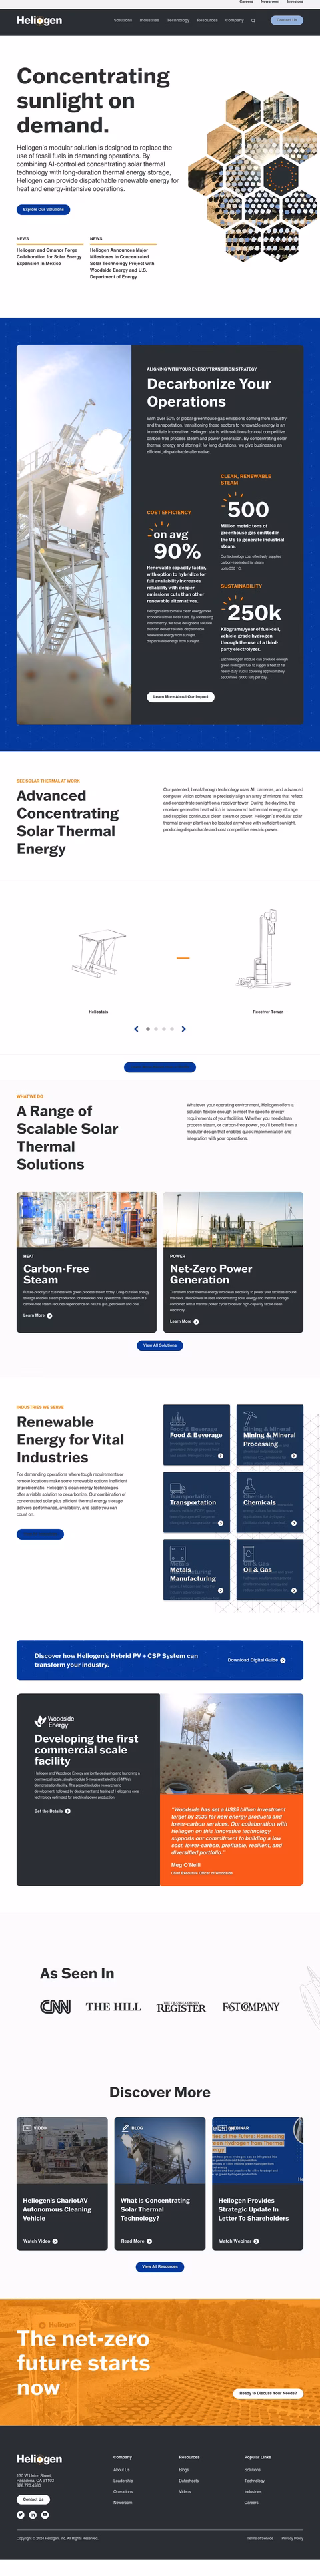Open the Woodside Energy milestones news item

tap(121, 263)
